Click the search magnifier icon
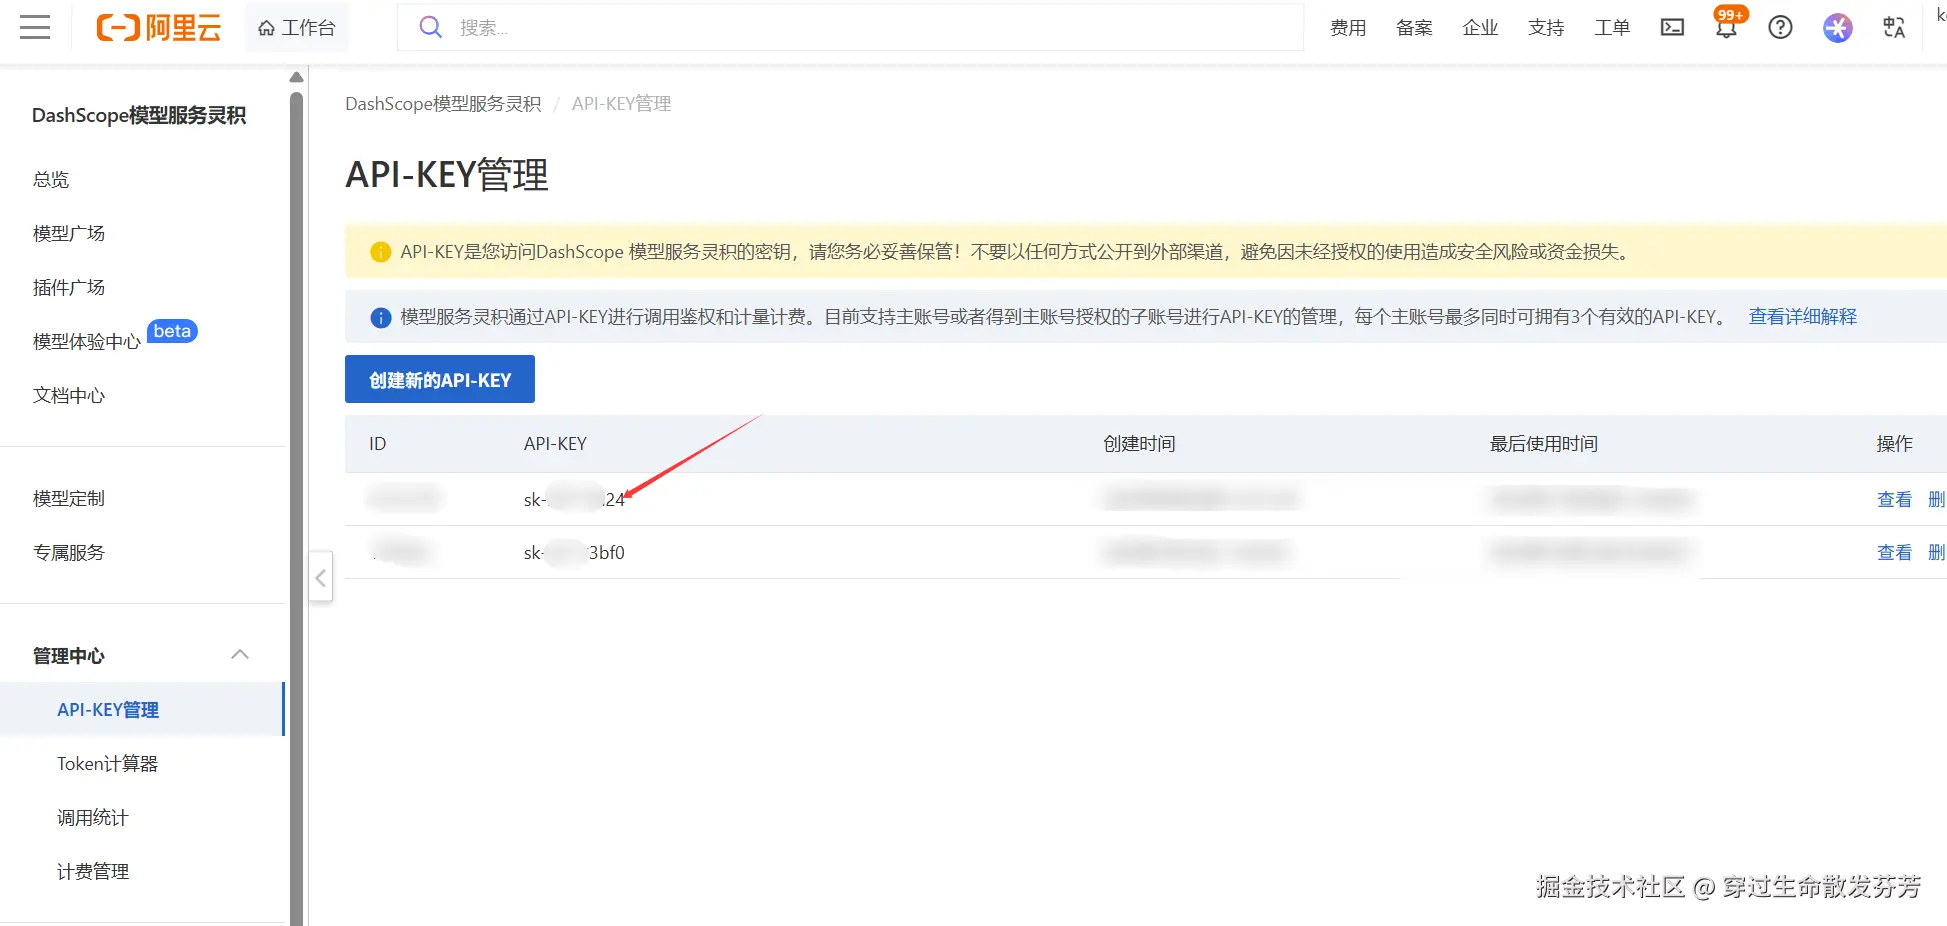The width and height of the screenshot is (1947, 926). [x=430, y=27]
